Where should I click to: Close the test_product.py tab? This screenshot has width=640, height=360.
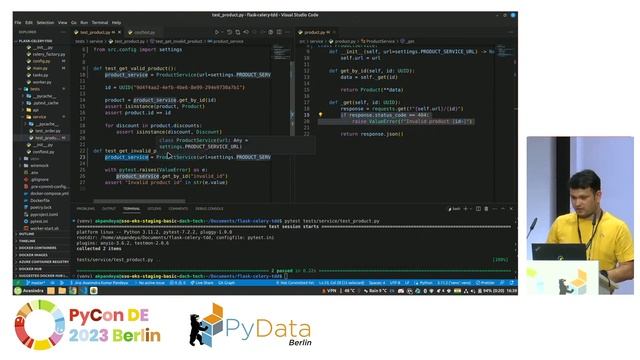tap(120, 32)
